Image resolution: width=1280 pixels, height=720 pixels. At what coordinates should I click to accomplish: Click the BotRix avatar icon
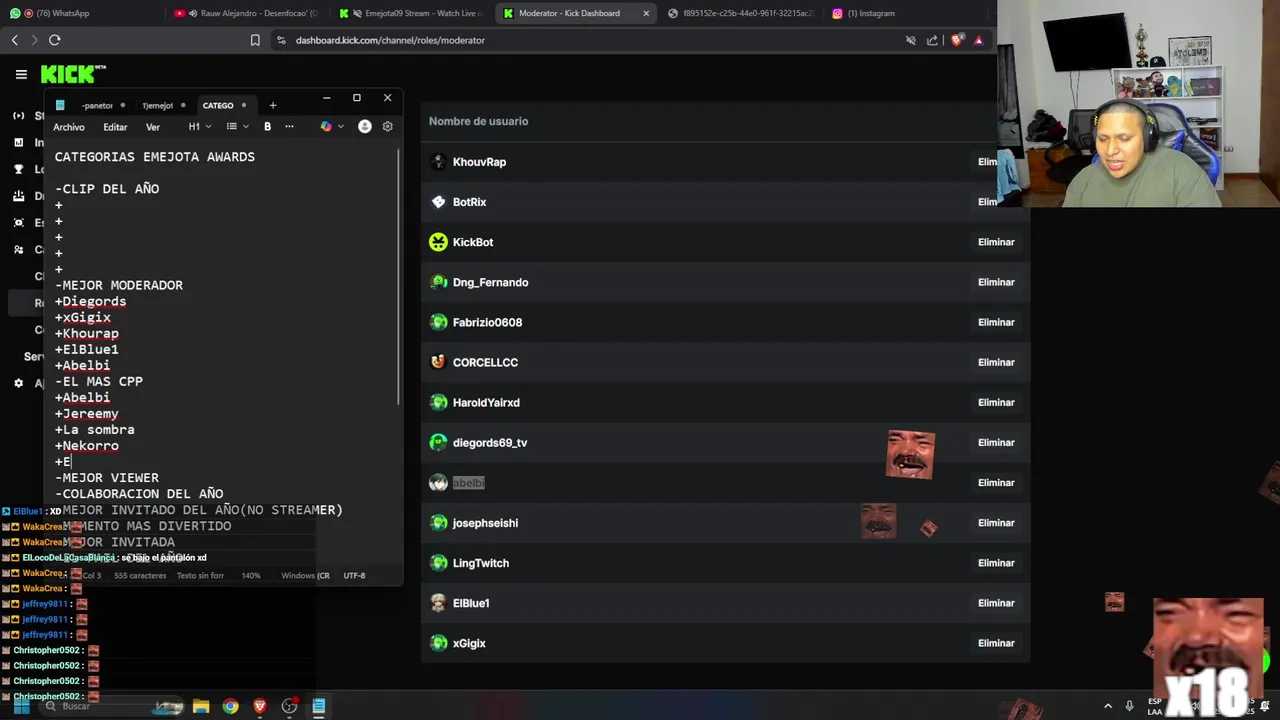tap(438, 202)
